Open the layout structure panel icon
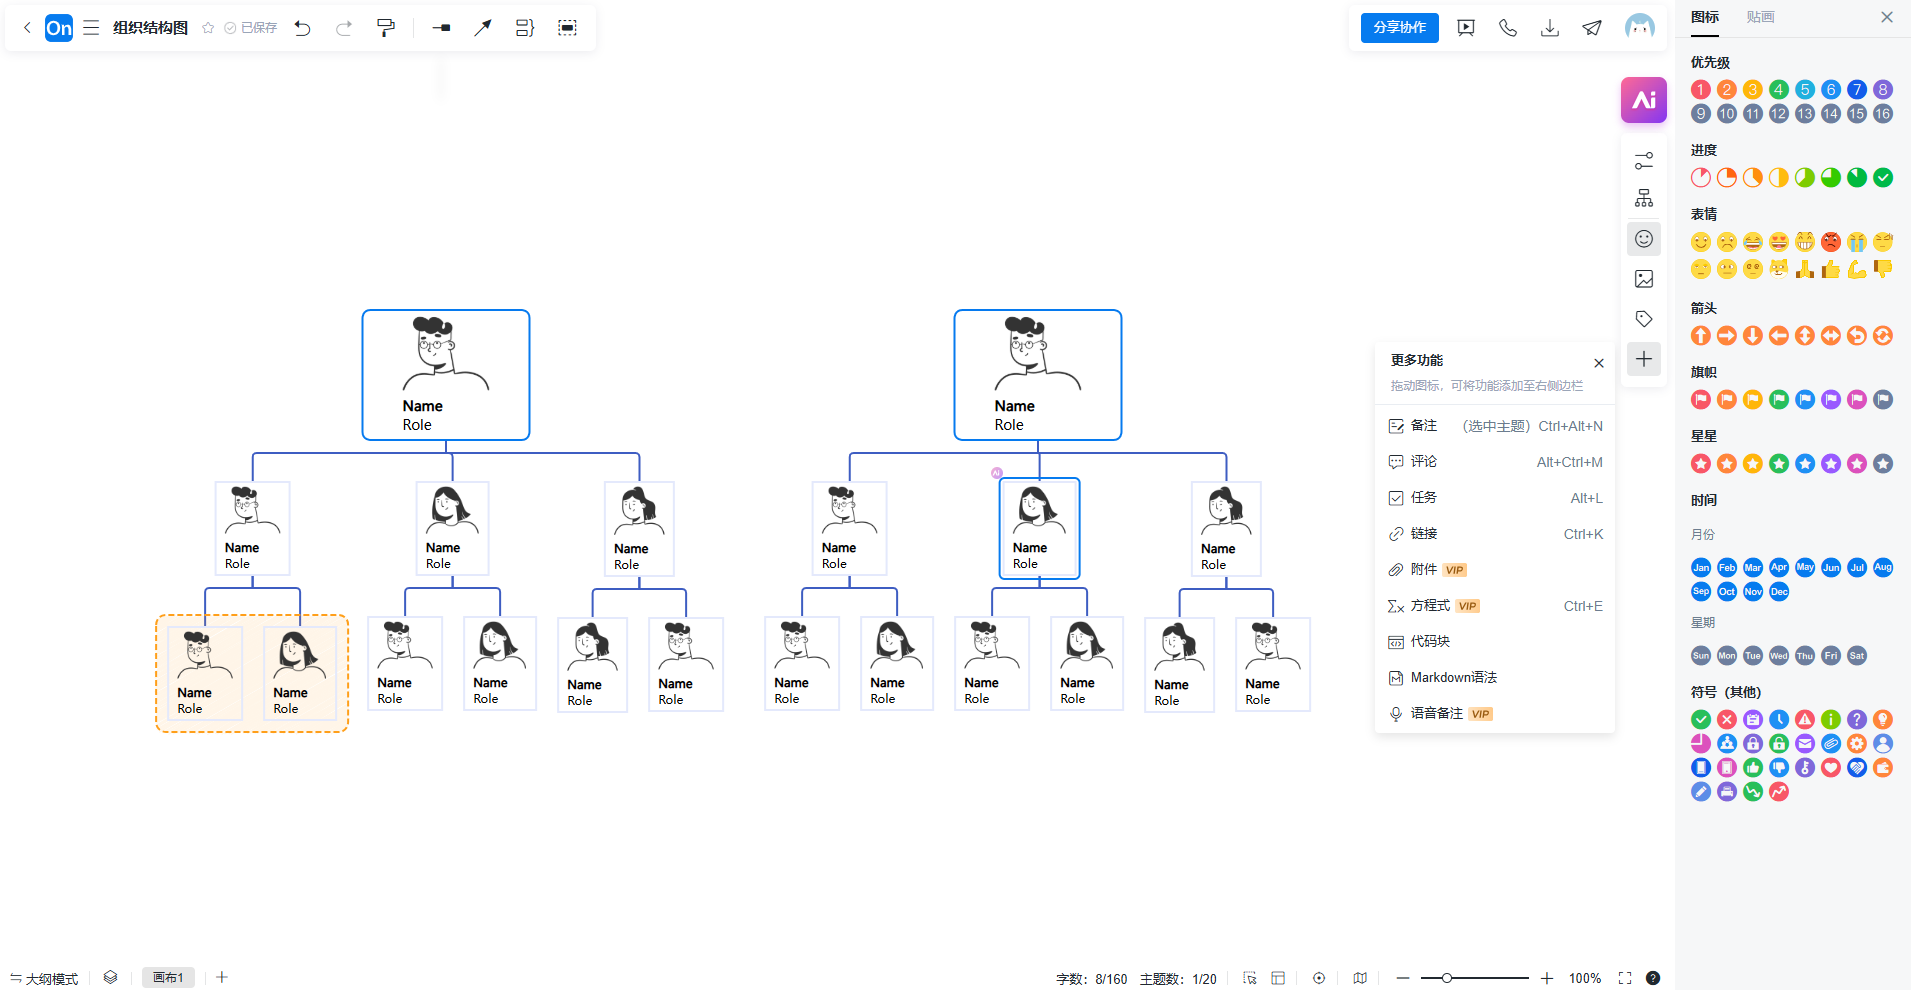This screenshot has height=990, width=1911. pyautogui.click(x=1643, y=198)
